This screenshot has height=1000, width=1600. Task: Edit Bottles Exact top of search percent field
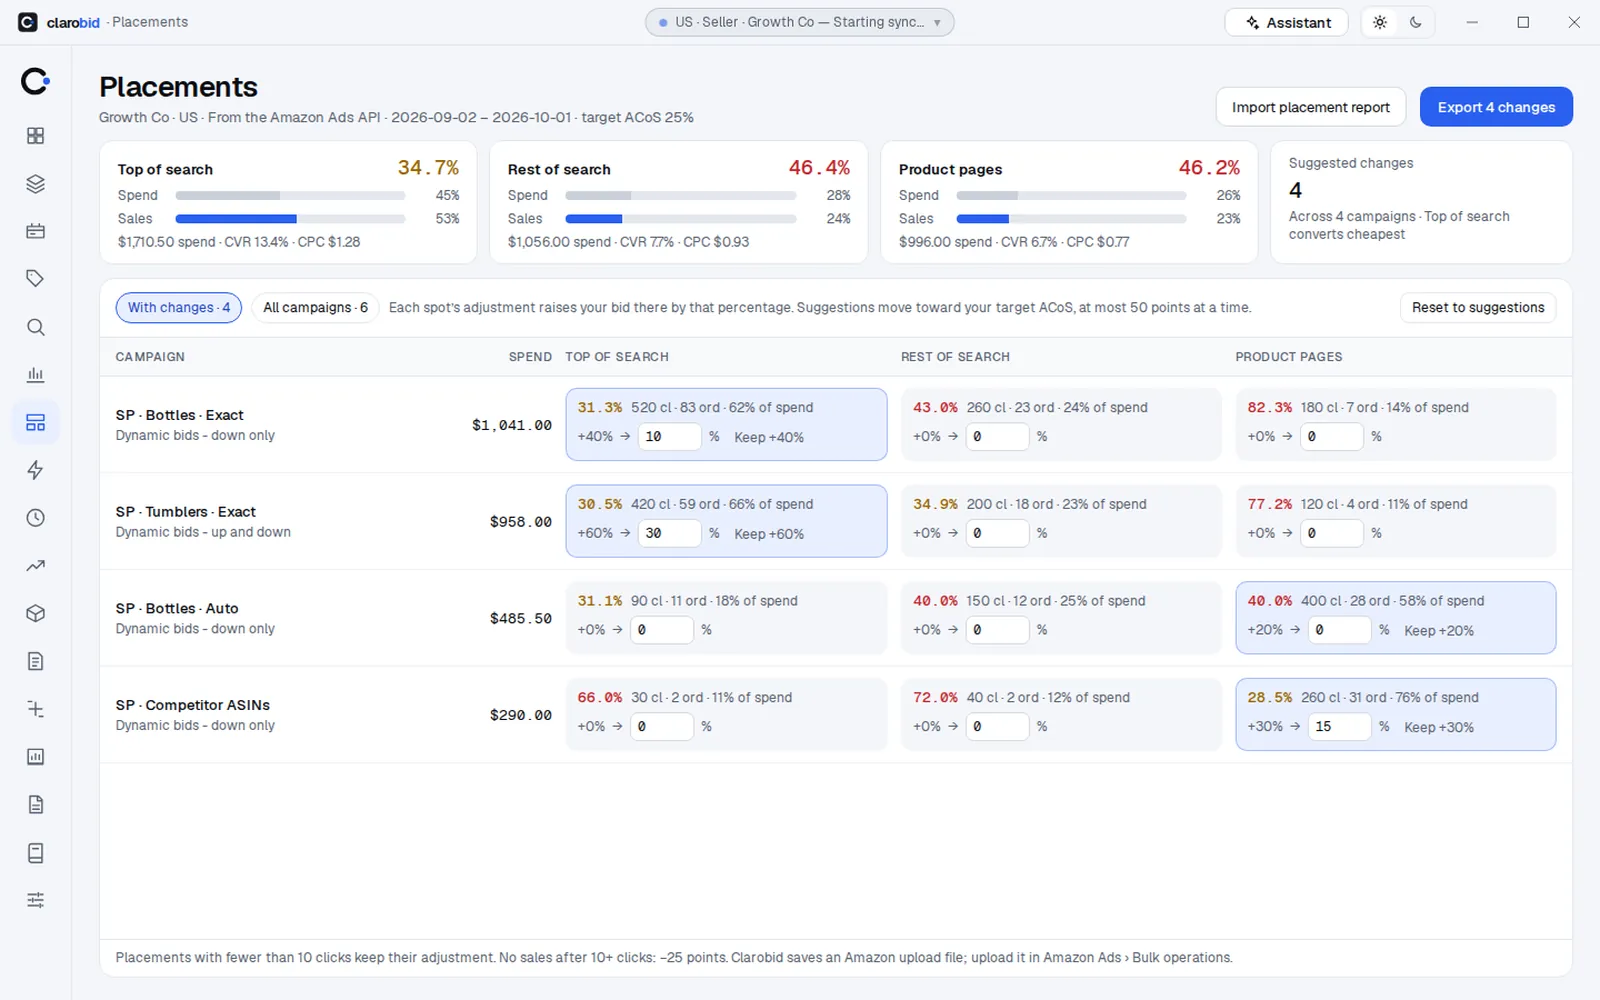(x=669, y=436)
